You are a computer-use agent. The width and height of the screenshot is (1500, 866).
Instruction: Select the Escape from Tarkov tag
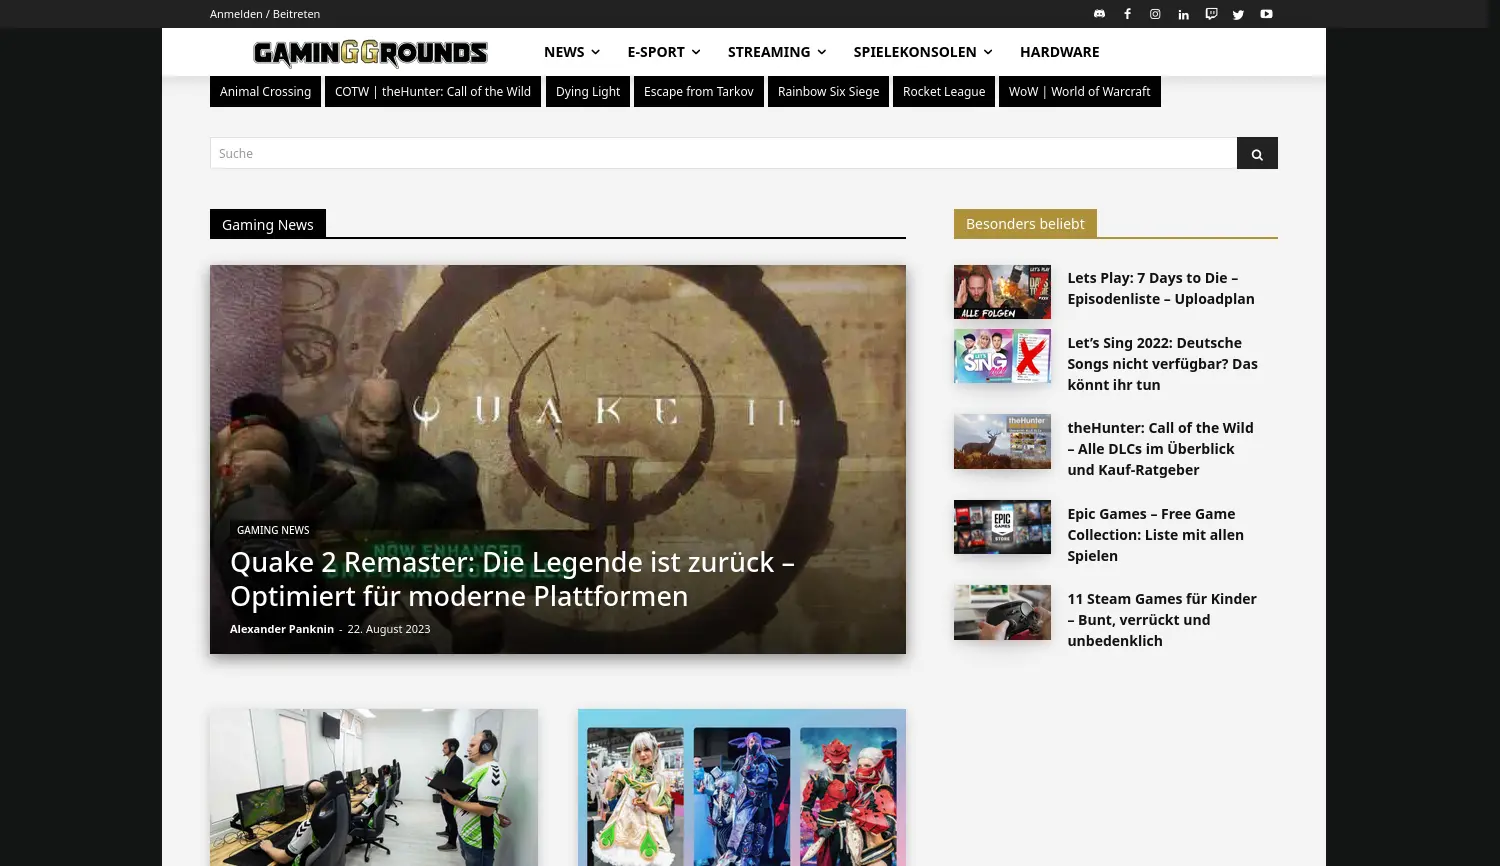(x=698, y=91)
